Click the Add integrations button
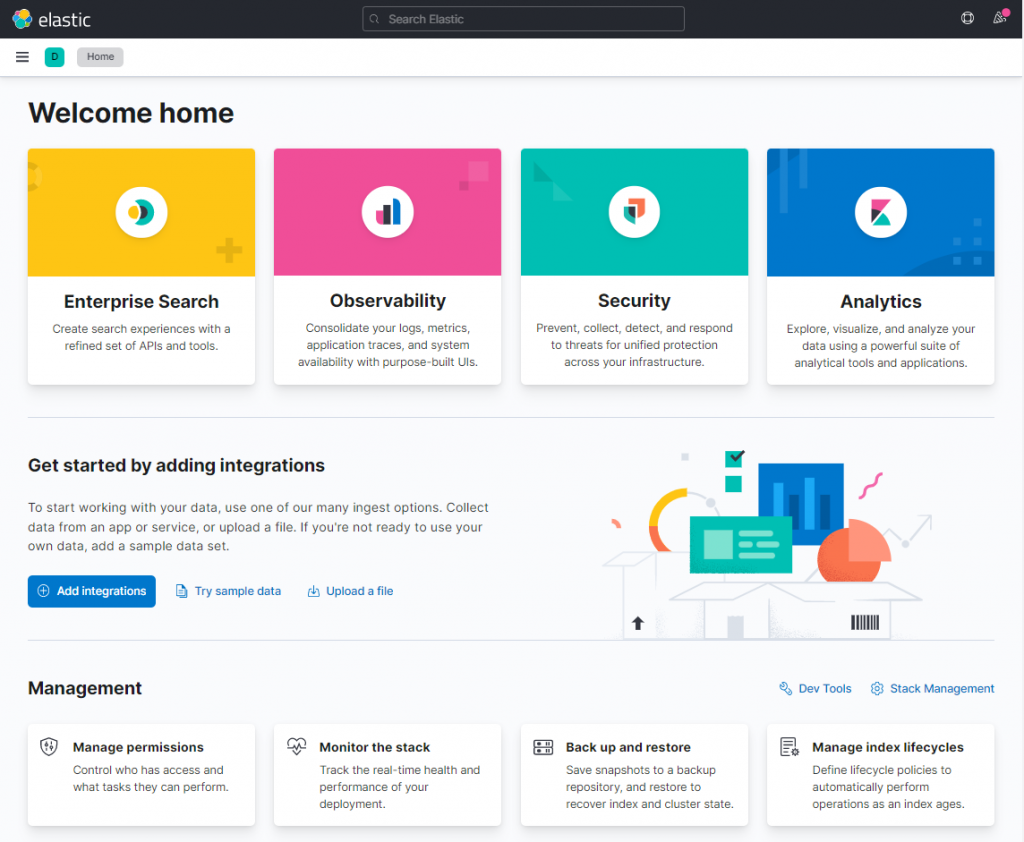This screenshot has width=1024, height=842. click(91, 591)
